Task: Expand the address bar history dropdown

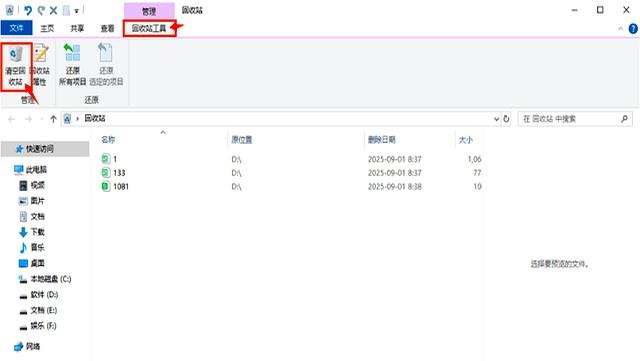Action: point(496,119)
